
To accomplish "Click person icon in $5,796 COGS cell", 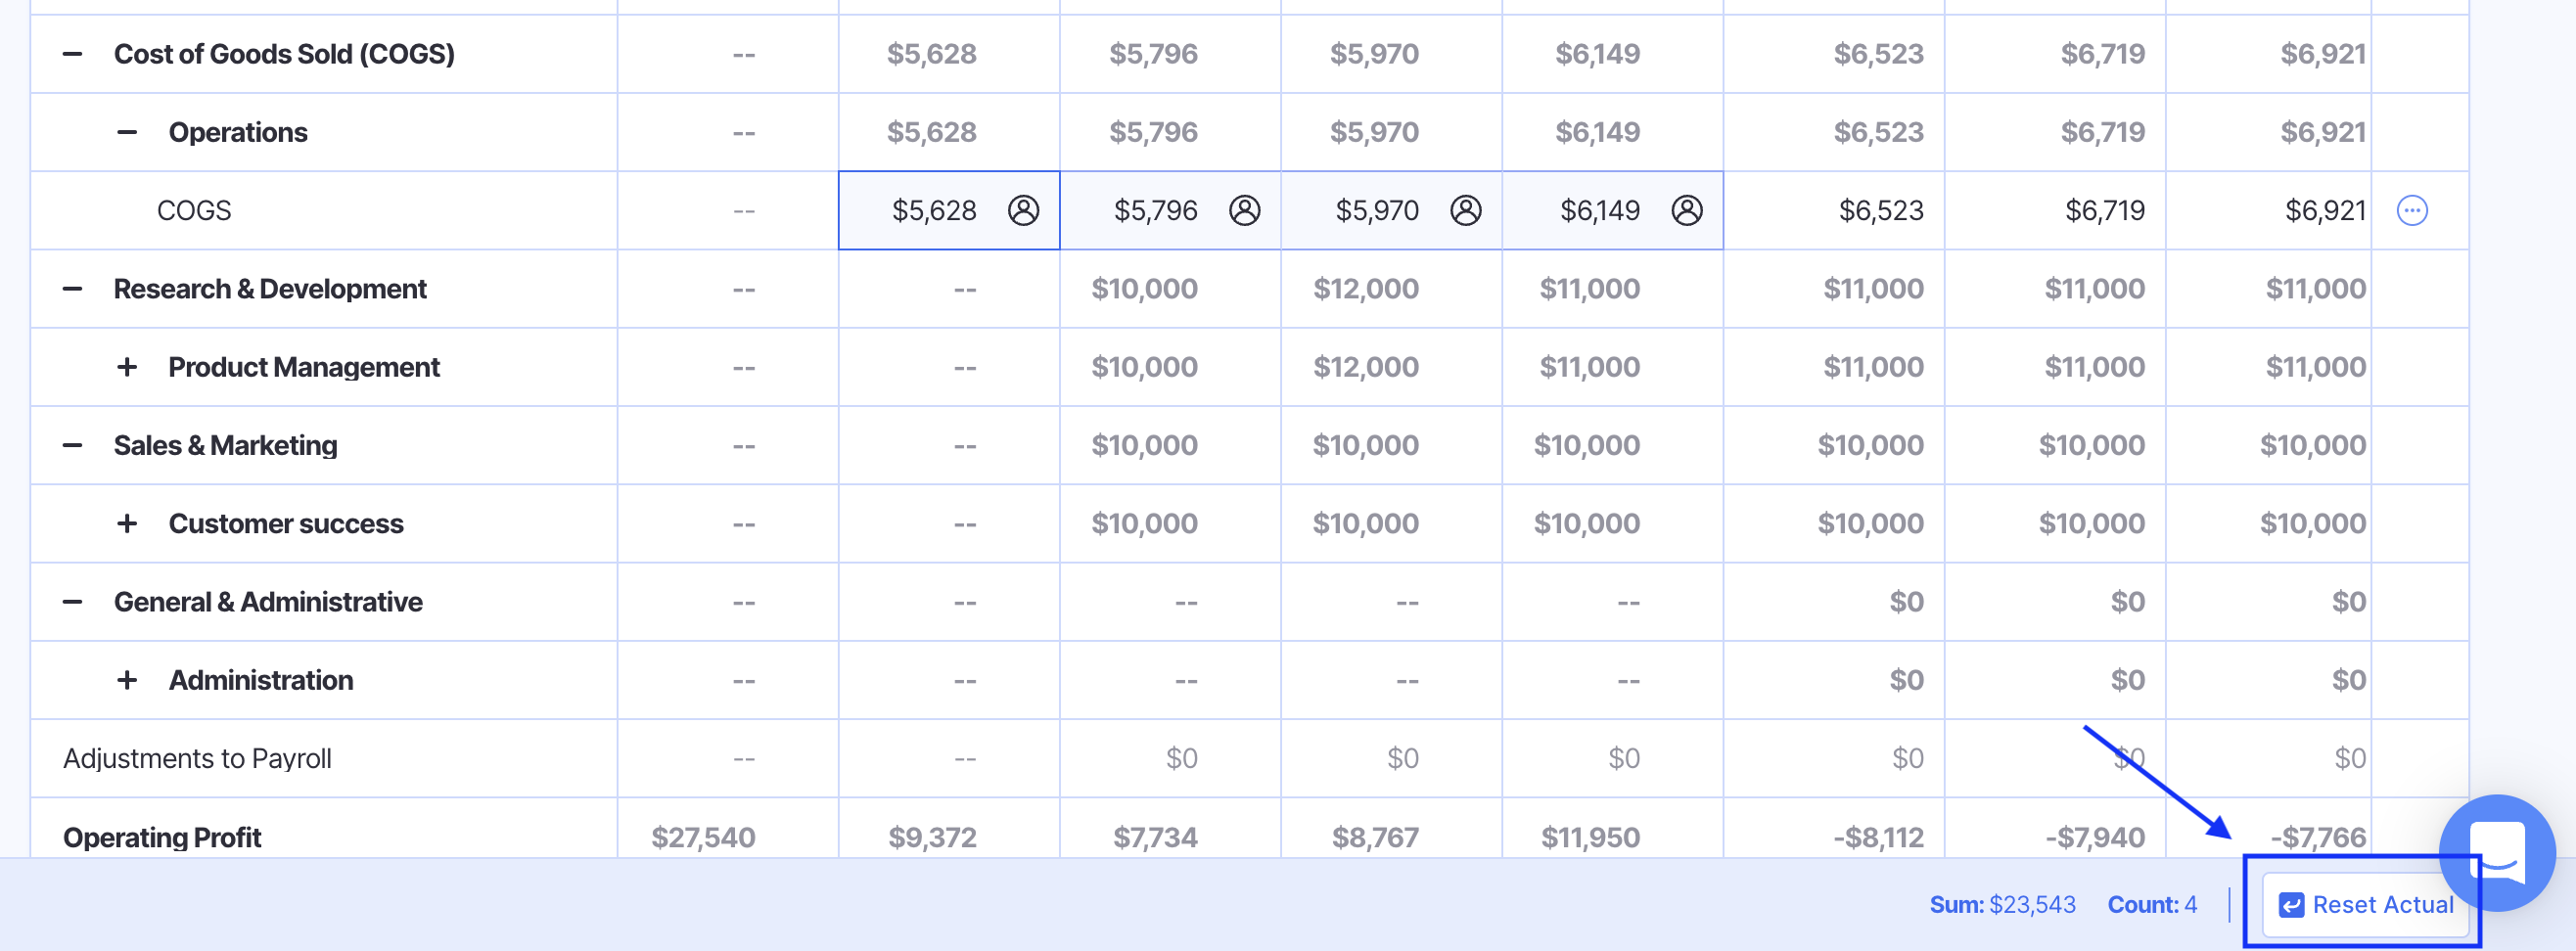I will pos(1244,210).
